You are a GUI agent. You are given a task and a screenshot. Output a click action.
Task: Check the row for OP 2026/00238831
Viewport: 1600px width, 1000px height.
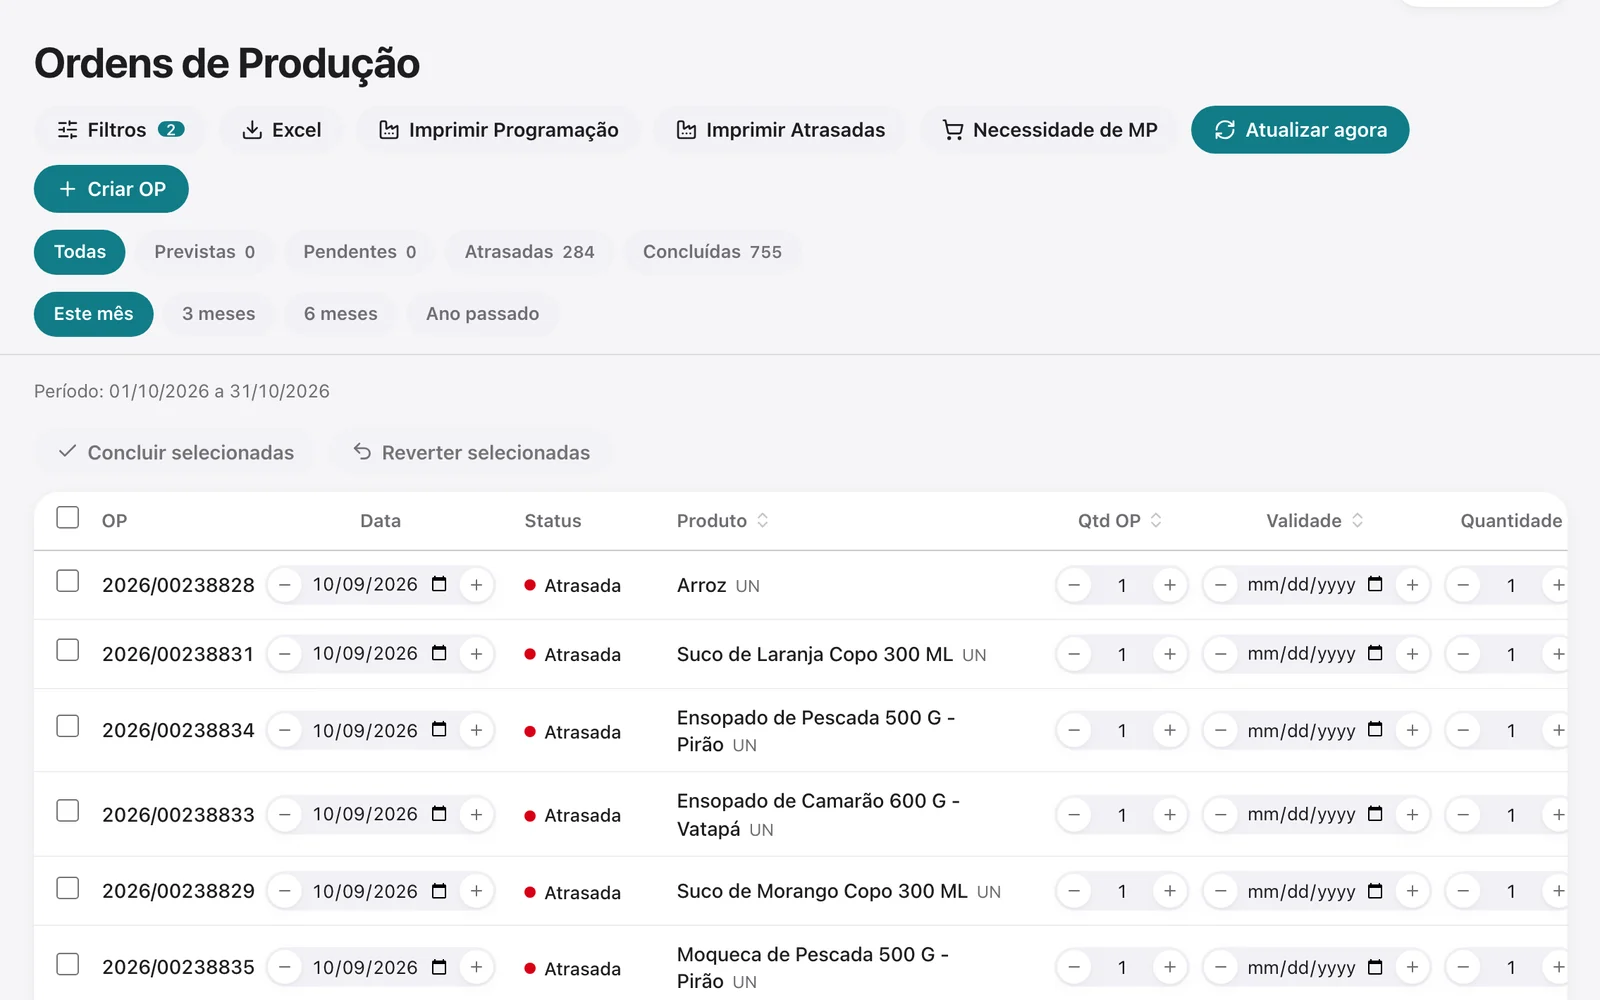coord(68,650)
